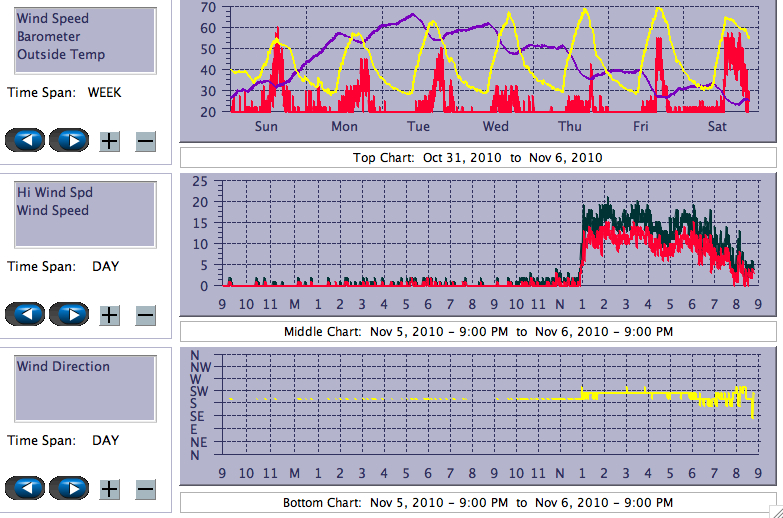Zoom in the middle chart with plus
The image size is (783, 518).
pos(110,315)
